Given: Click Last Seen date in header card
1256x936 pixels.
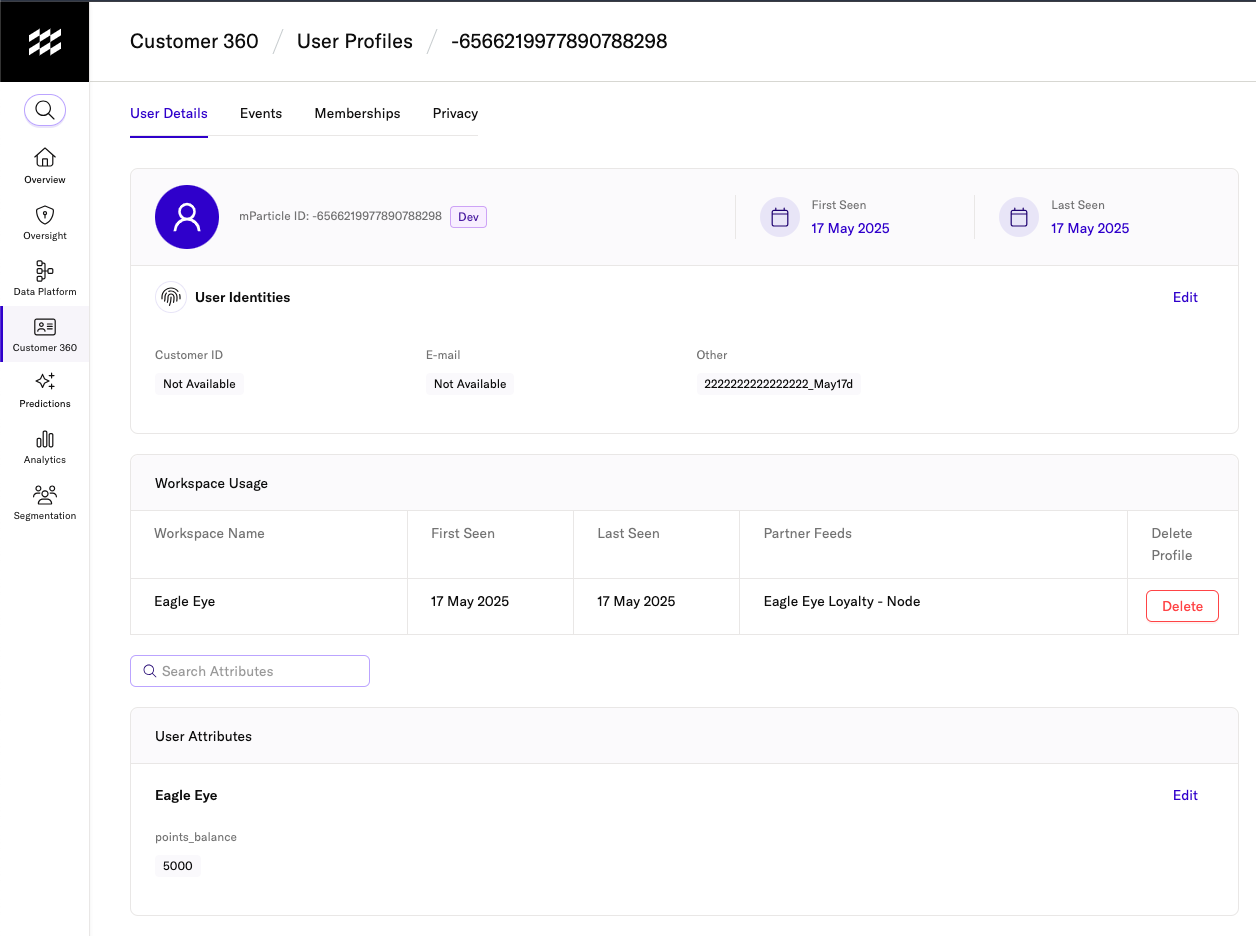Looking at the screenshot, I should click(1090, 228).
